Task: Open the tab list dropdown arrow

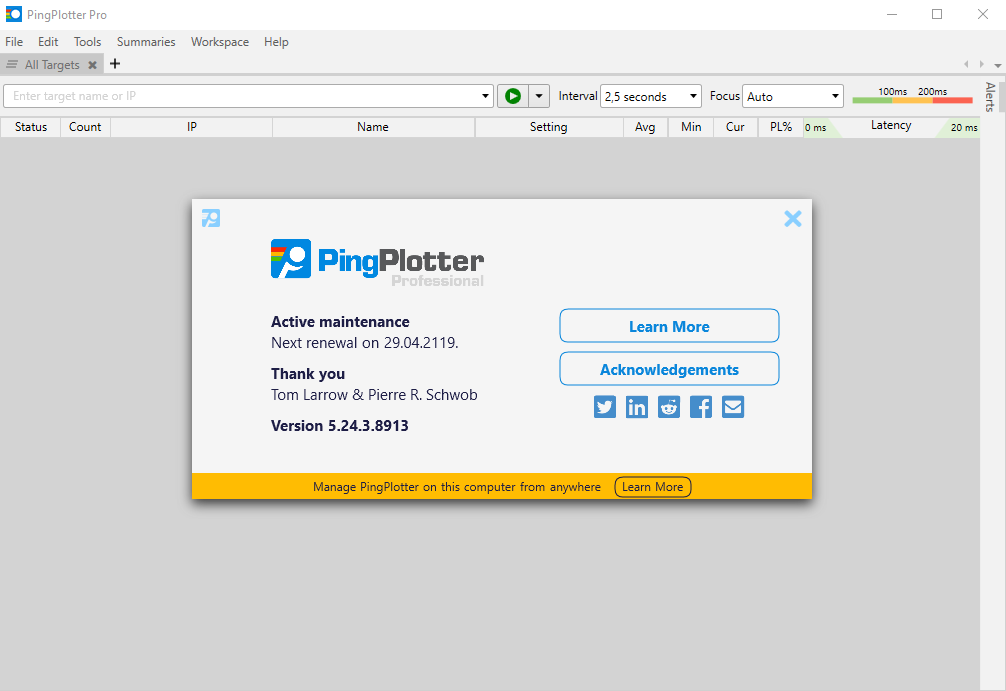Action: point(998,65)
